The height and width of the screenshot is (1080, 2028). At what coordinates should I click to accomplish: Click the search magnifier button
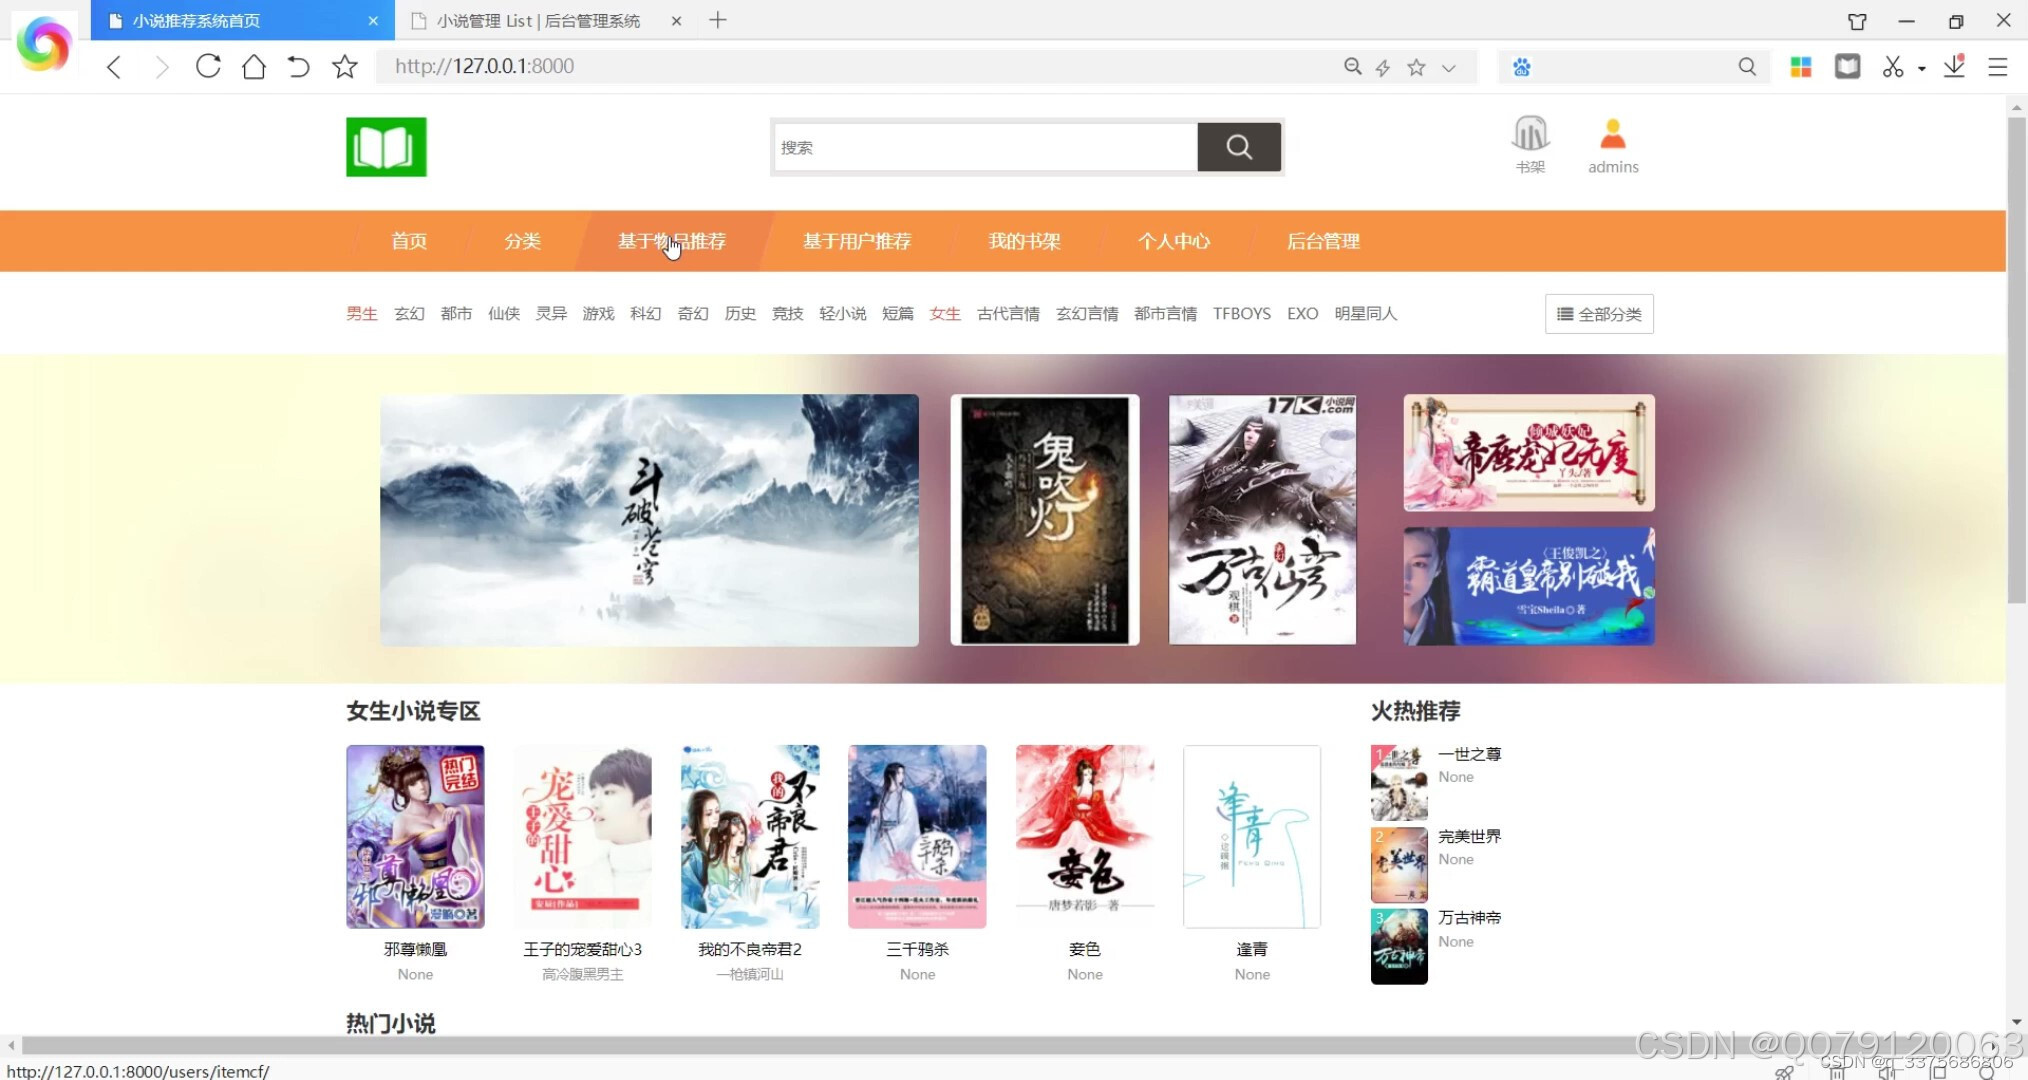point(1239,147)
